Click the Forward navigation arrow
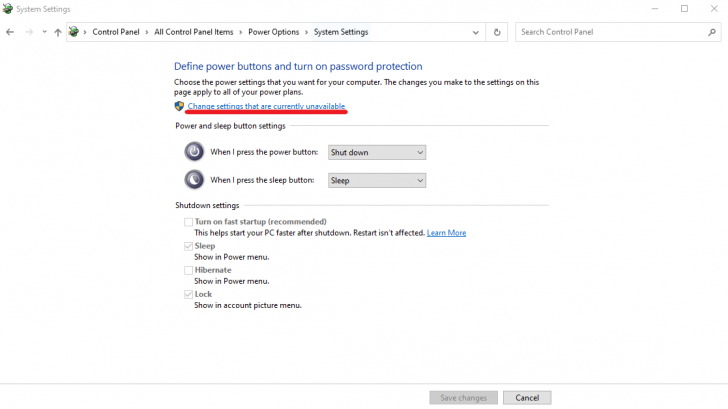The height and width of the screenshot is (409, 728). (x=29, y=32)
